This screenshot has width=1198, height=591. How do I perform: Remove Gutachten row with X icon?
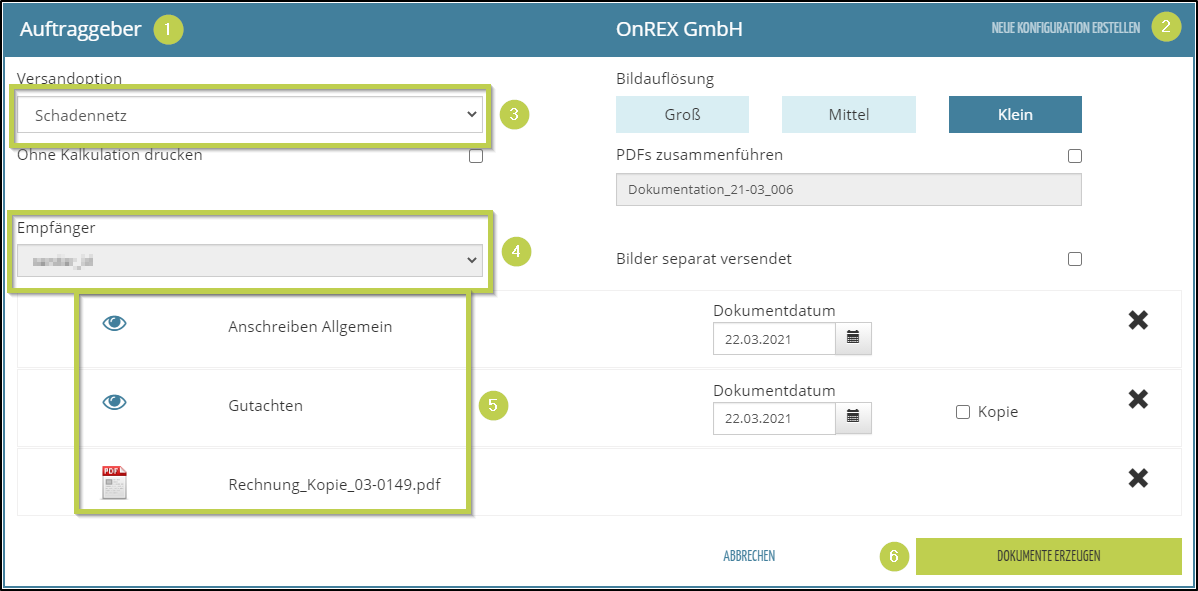(x=1138, y=399)
